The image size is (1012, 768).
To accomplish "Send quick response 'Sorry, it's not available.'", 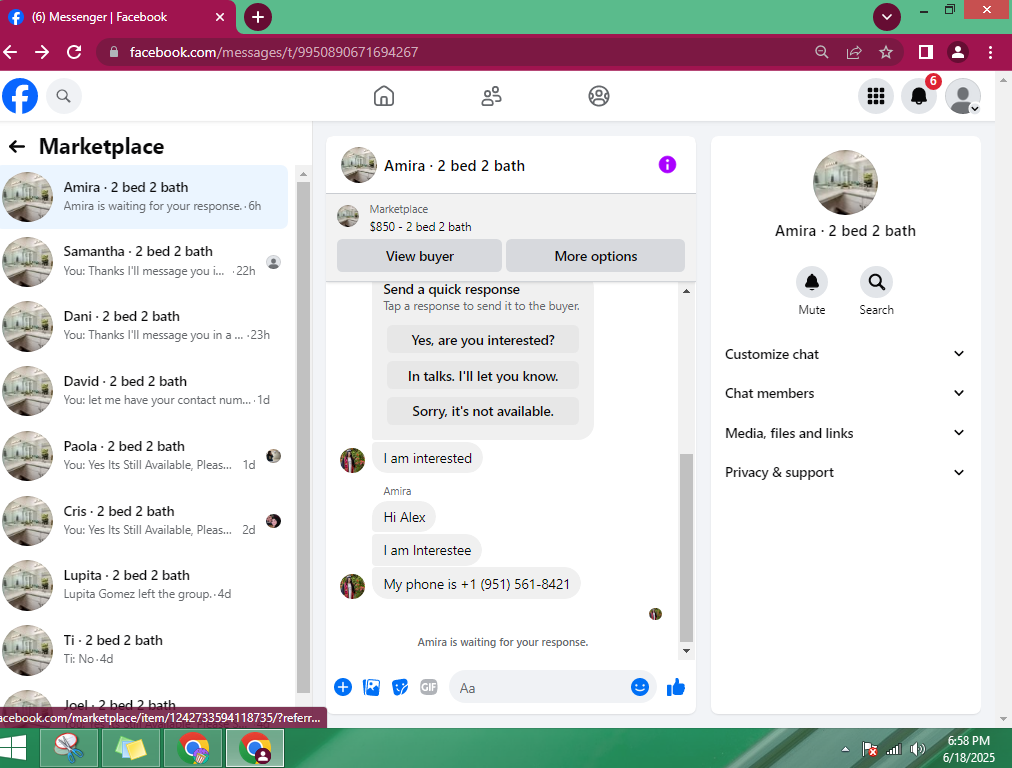I will coord(483,411).
